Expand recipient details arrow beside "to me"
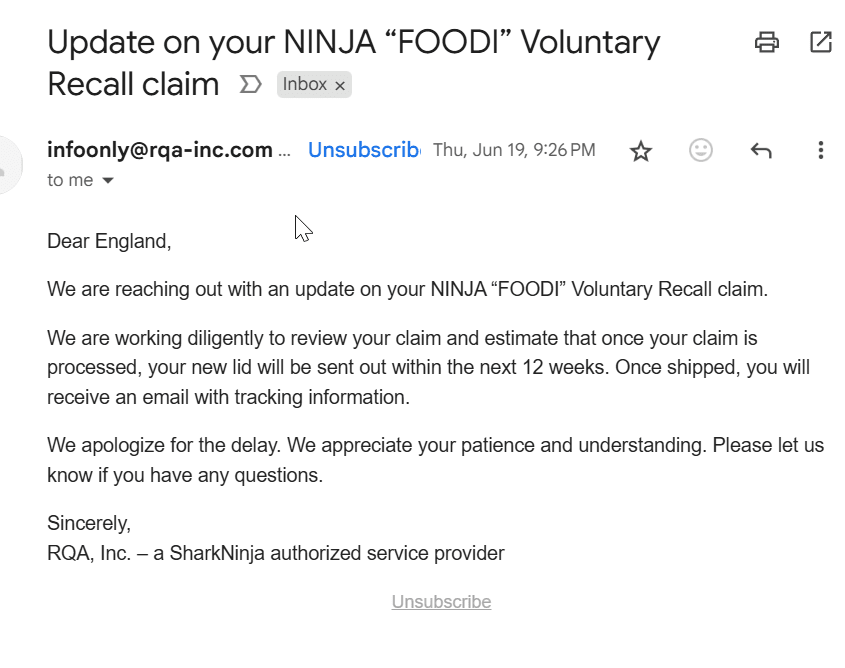 [108, 181]
